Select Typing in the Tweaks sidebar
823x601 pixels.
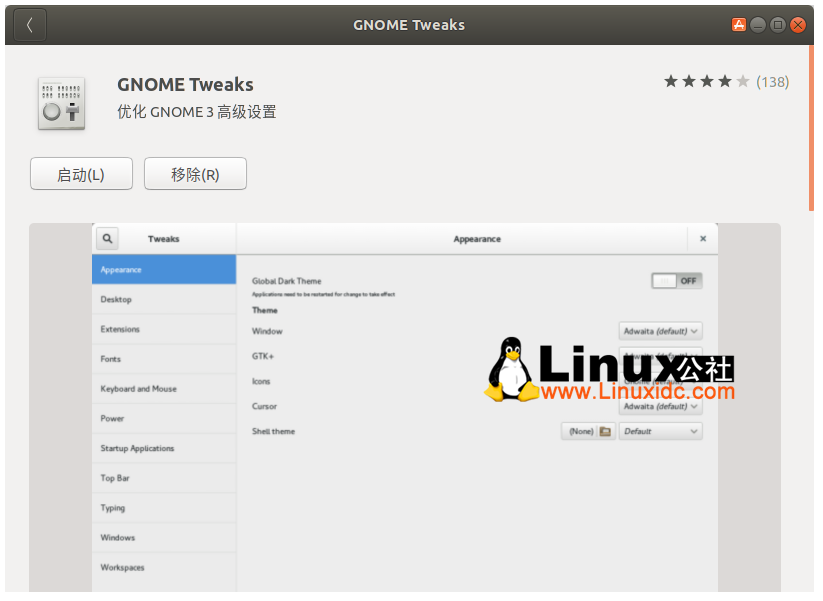coord(164,508)
